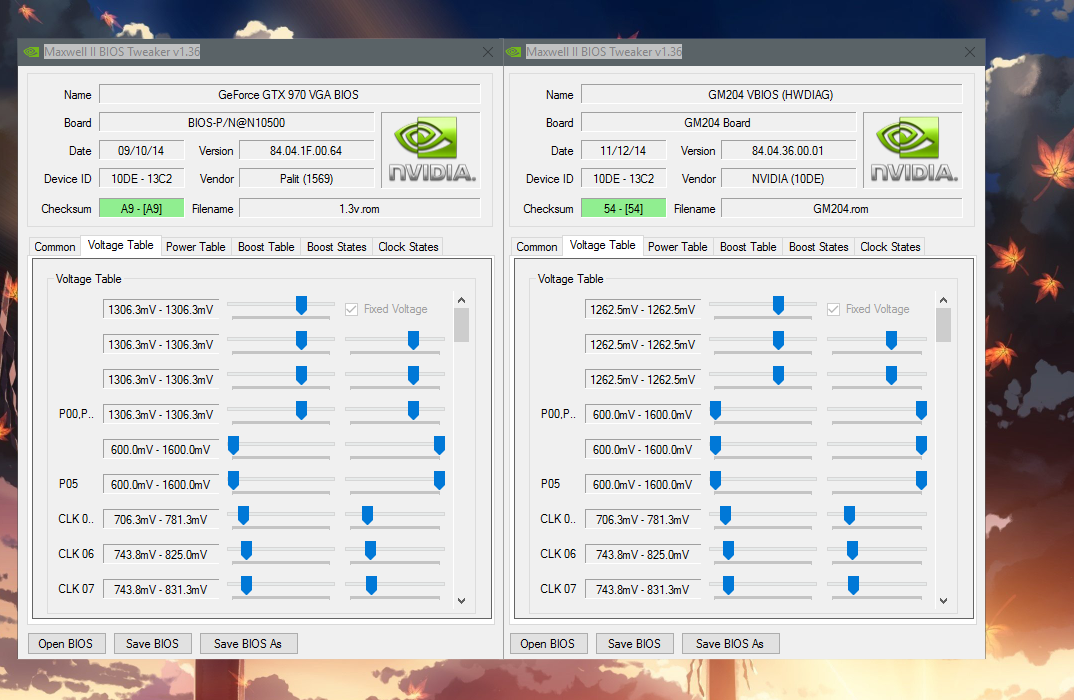Click the title bar app icon of right window
Image resolution: width=1074 pixels, height=700 pixels.
pos(514,52)
